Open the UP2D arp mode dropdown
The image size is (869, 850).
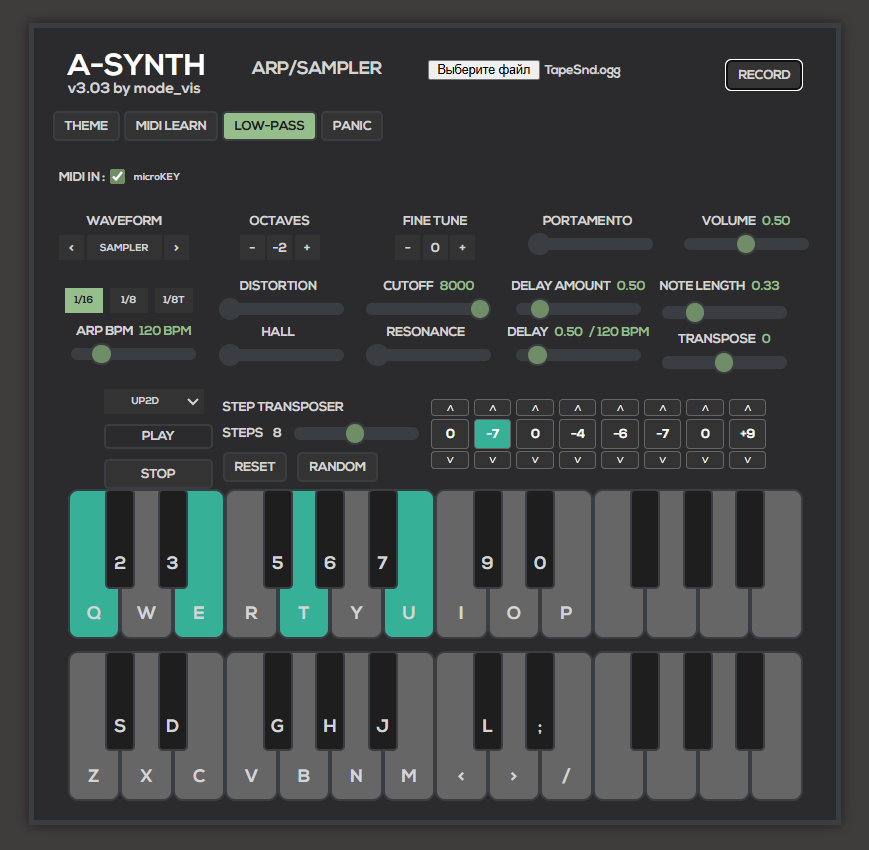pyautogui.click(x=154, y=401)
